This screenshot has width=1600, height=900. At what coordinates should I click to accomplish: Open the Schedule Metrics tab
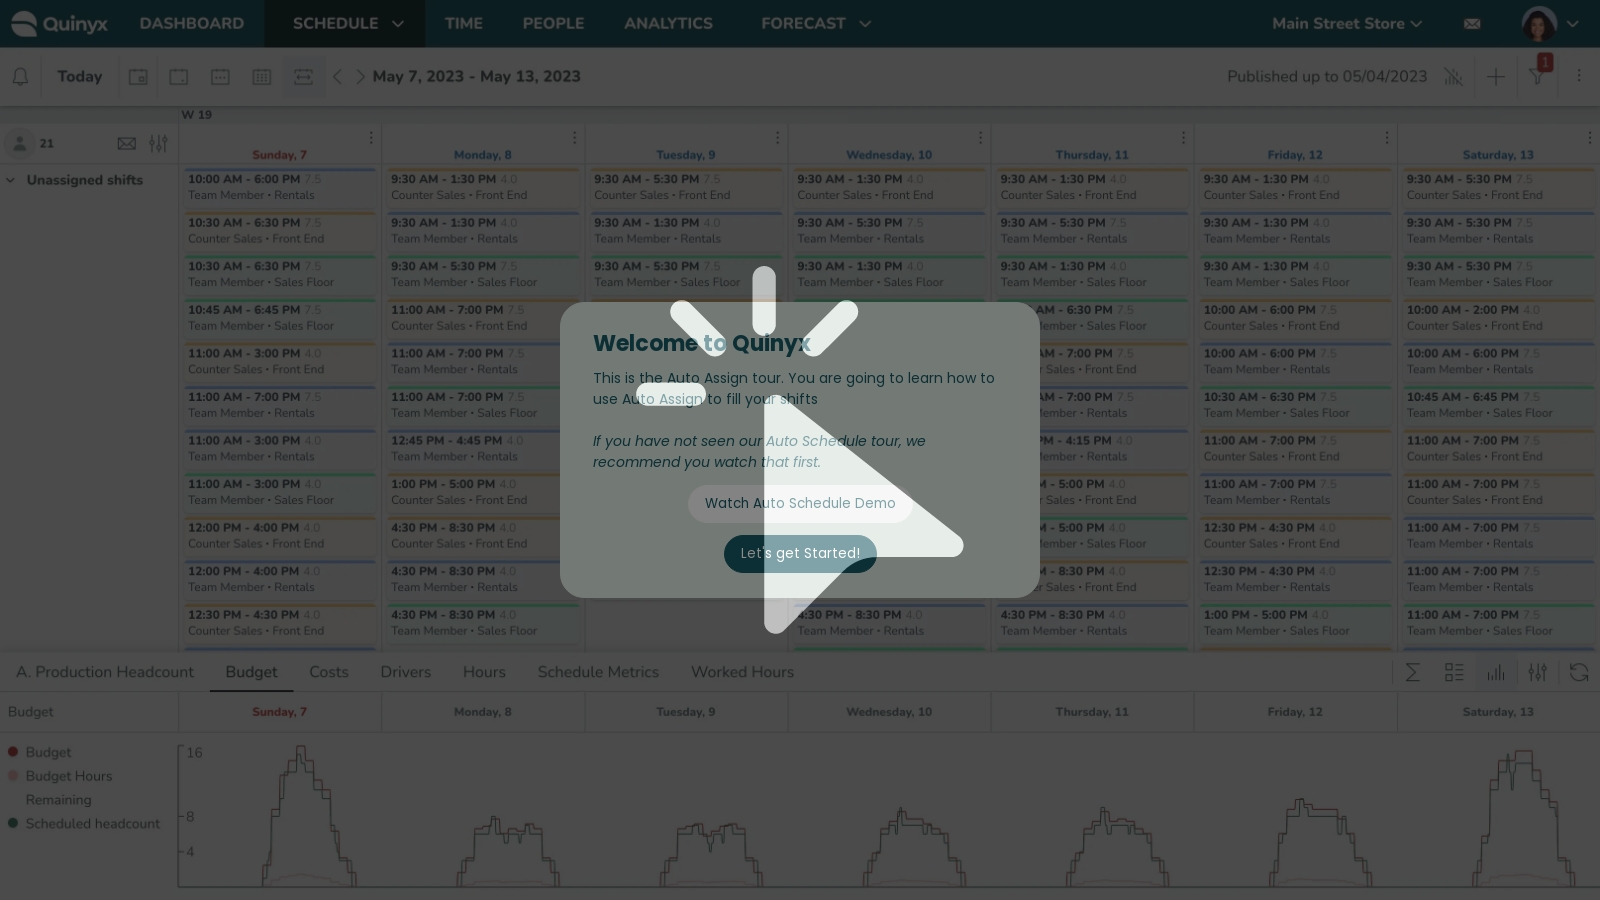click(598, 672)
